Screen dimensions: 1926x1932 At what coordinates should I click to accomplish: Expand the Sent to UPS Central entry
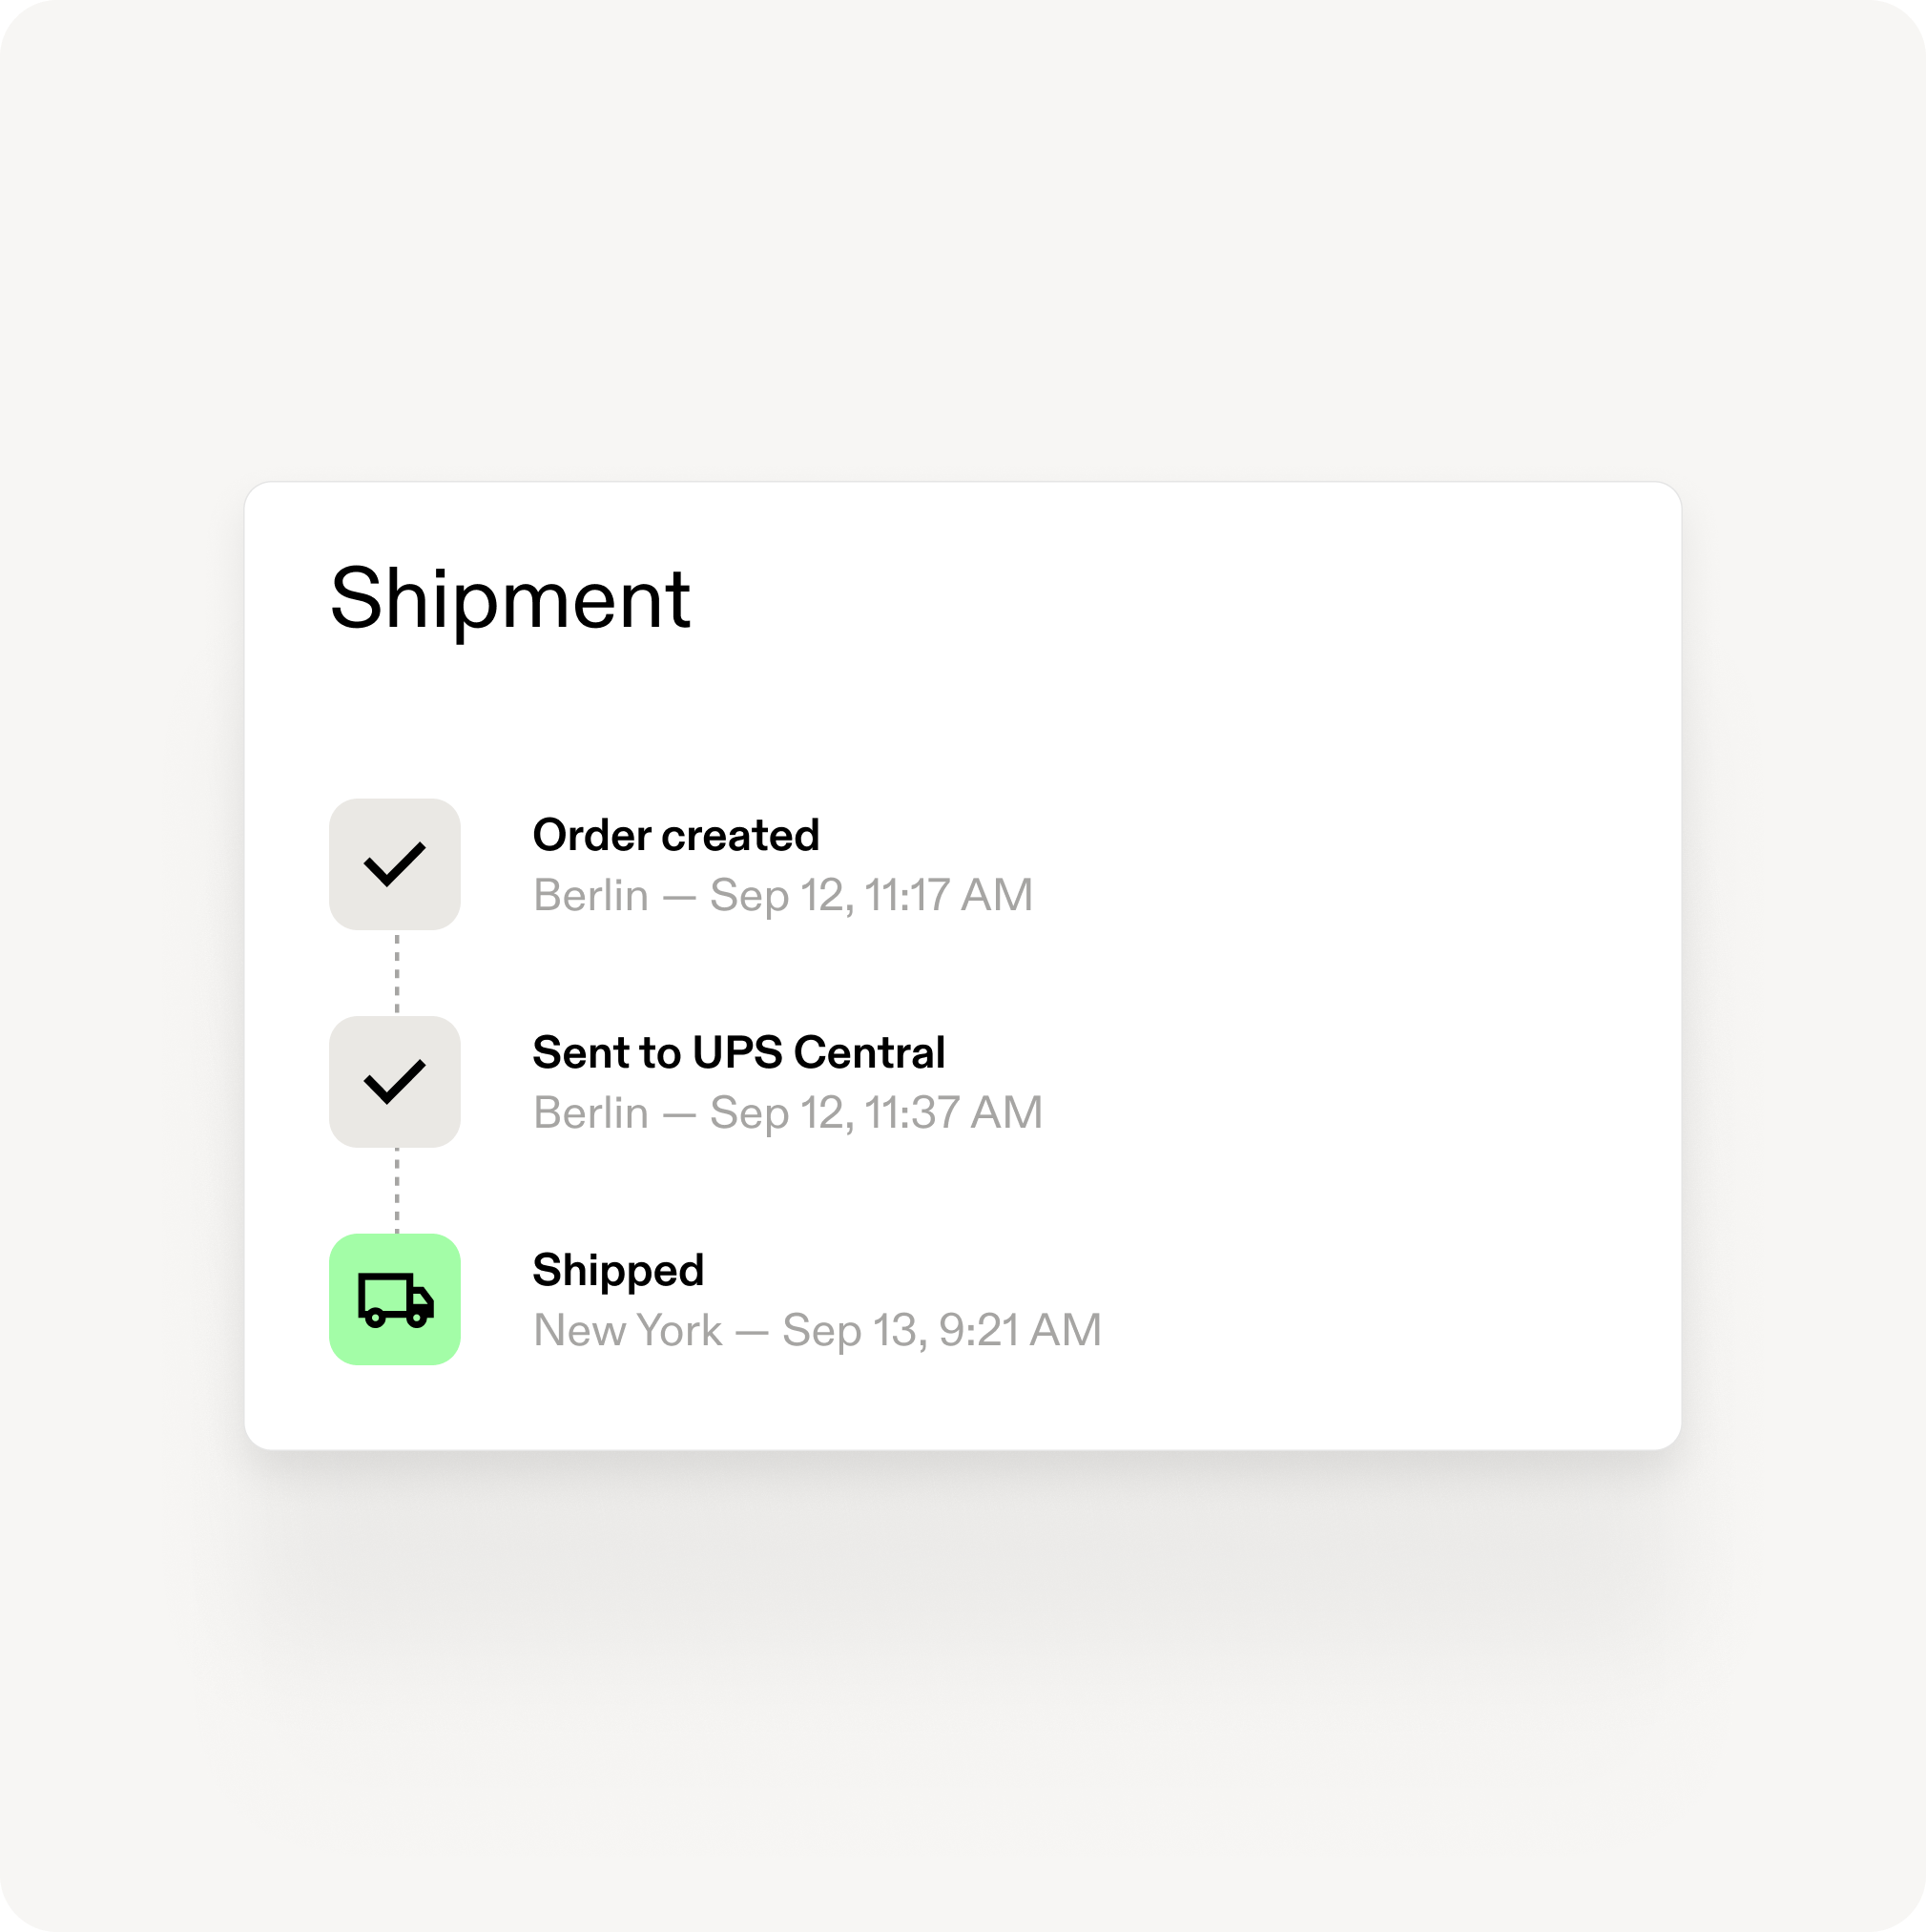739,1052
